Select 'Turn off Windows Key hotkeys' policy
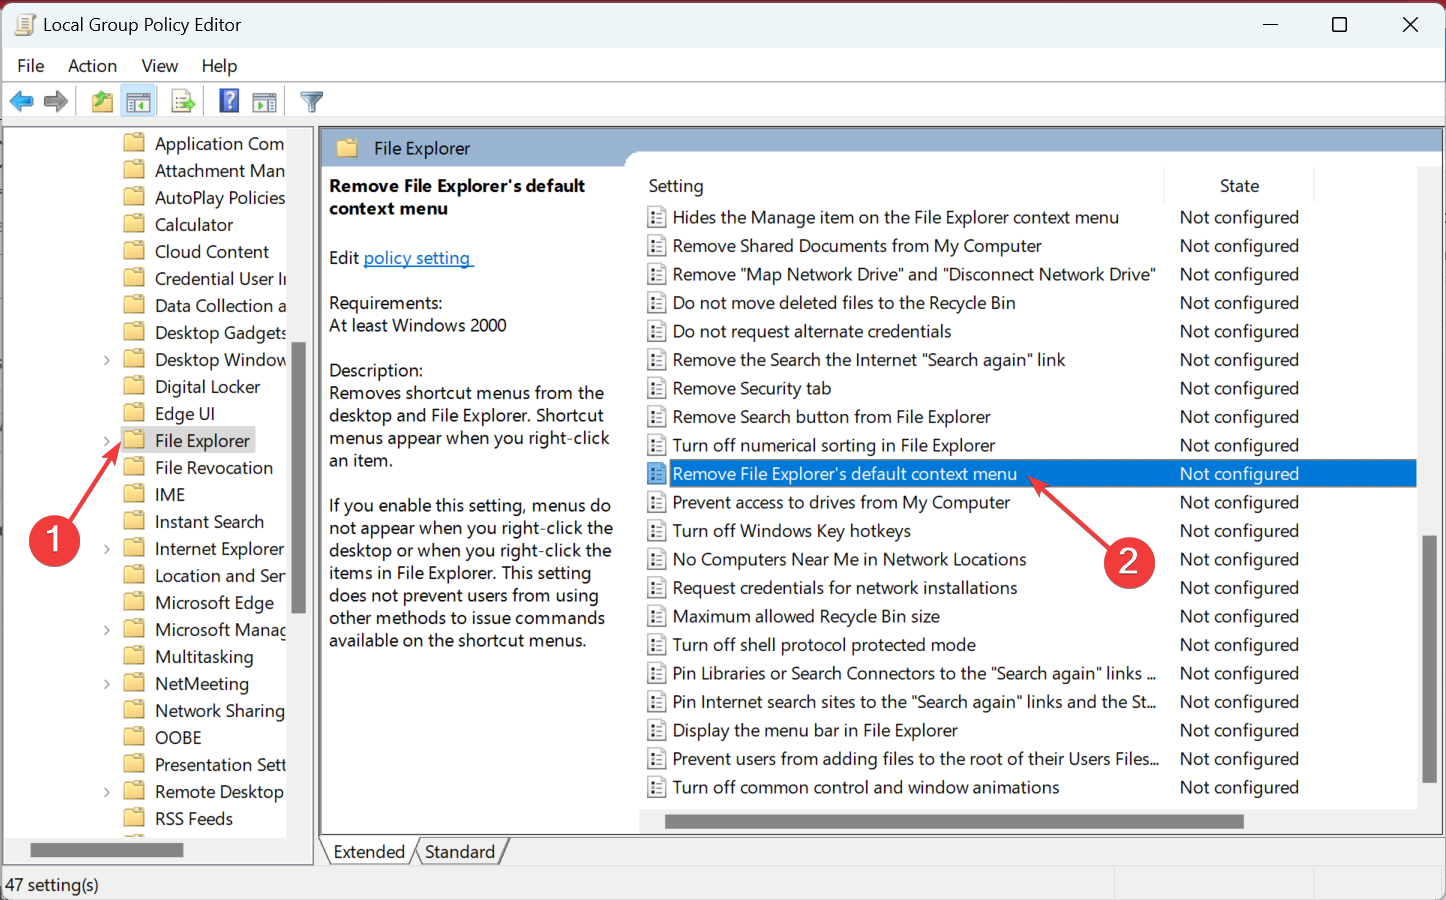 coord(791,531)
